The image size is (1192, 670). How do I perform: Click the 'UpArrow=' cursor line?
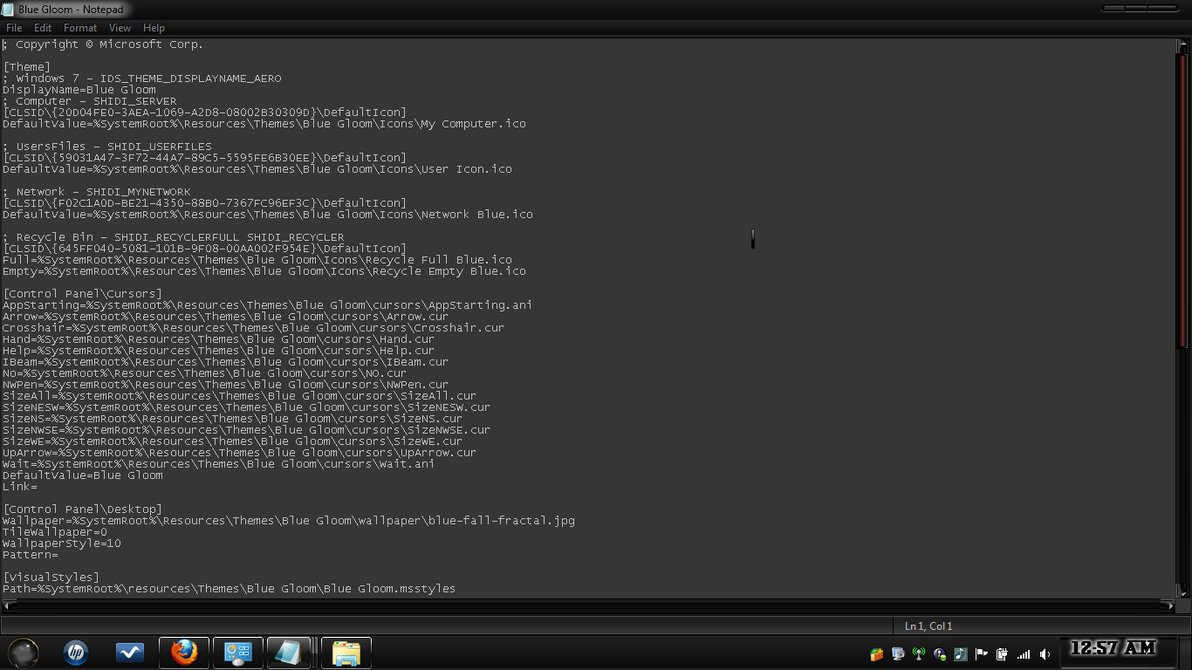click(239, 452)
